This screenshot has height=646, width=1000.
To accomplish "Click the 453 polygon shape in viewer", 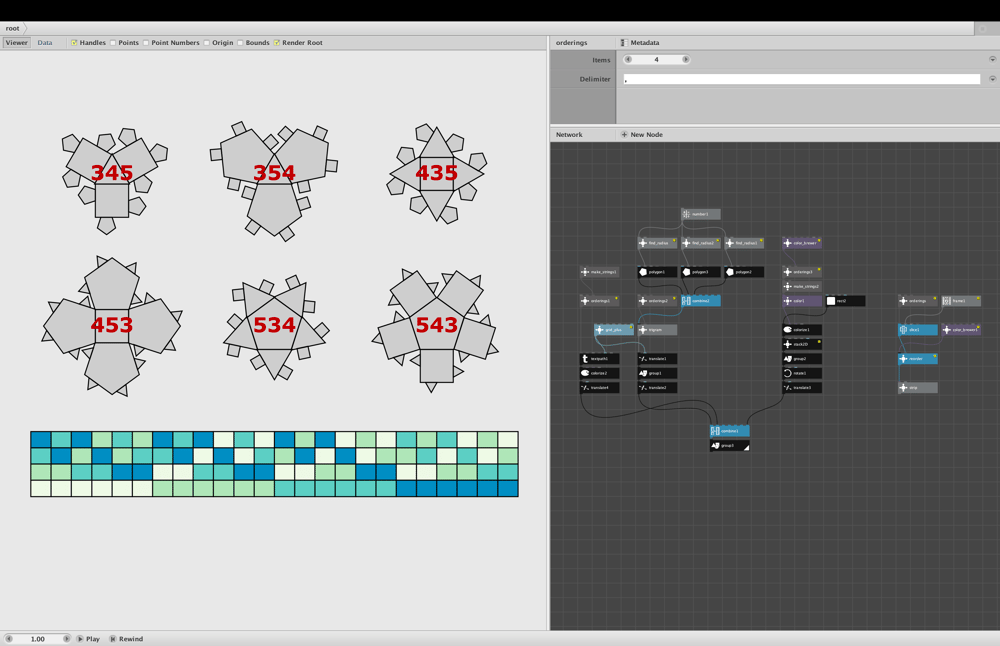I will 112,326.
